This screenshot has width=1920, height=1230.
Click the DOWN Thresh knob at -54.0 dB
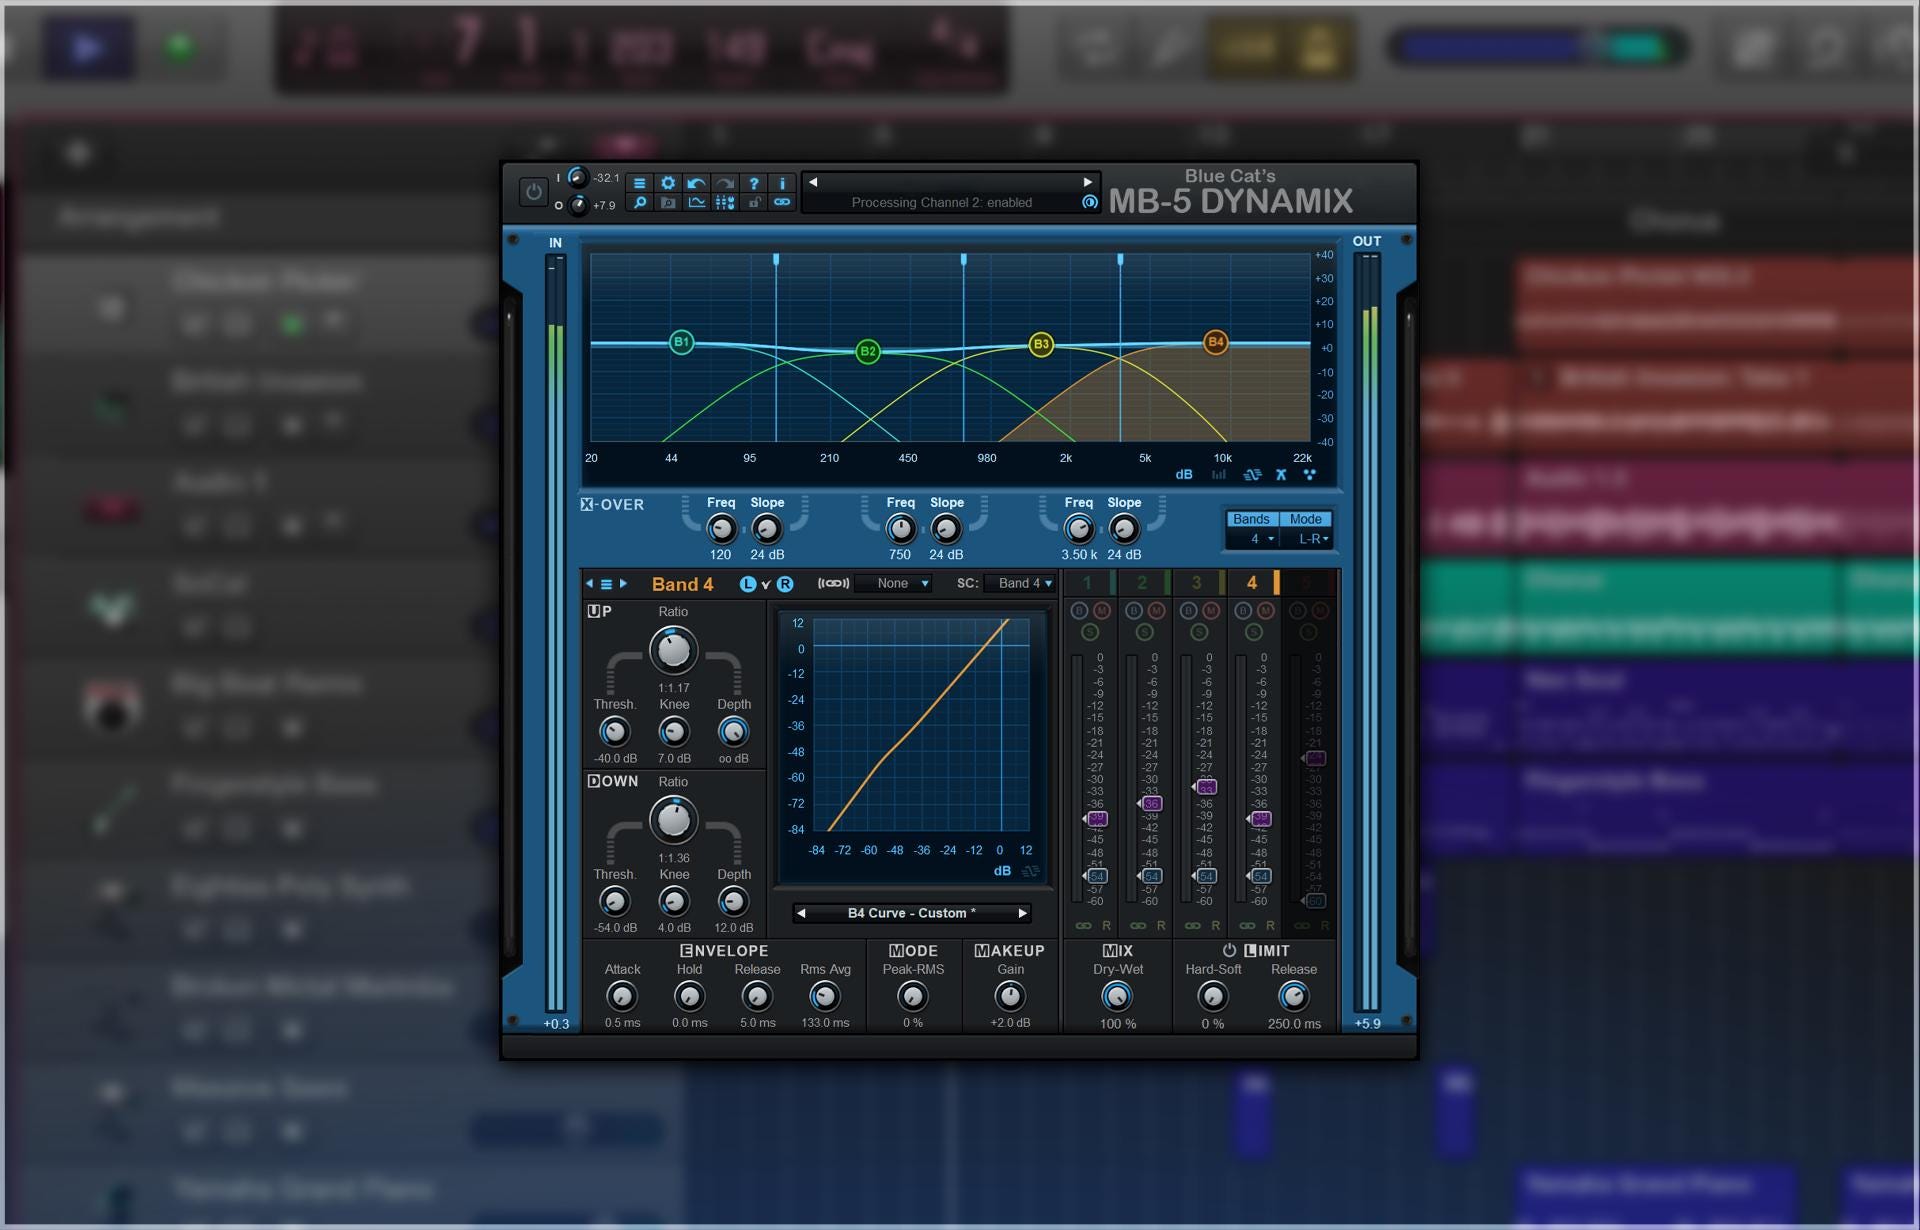(x=614, y=902)
